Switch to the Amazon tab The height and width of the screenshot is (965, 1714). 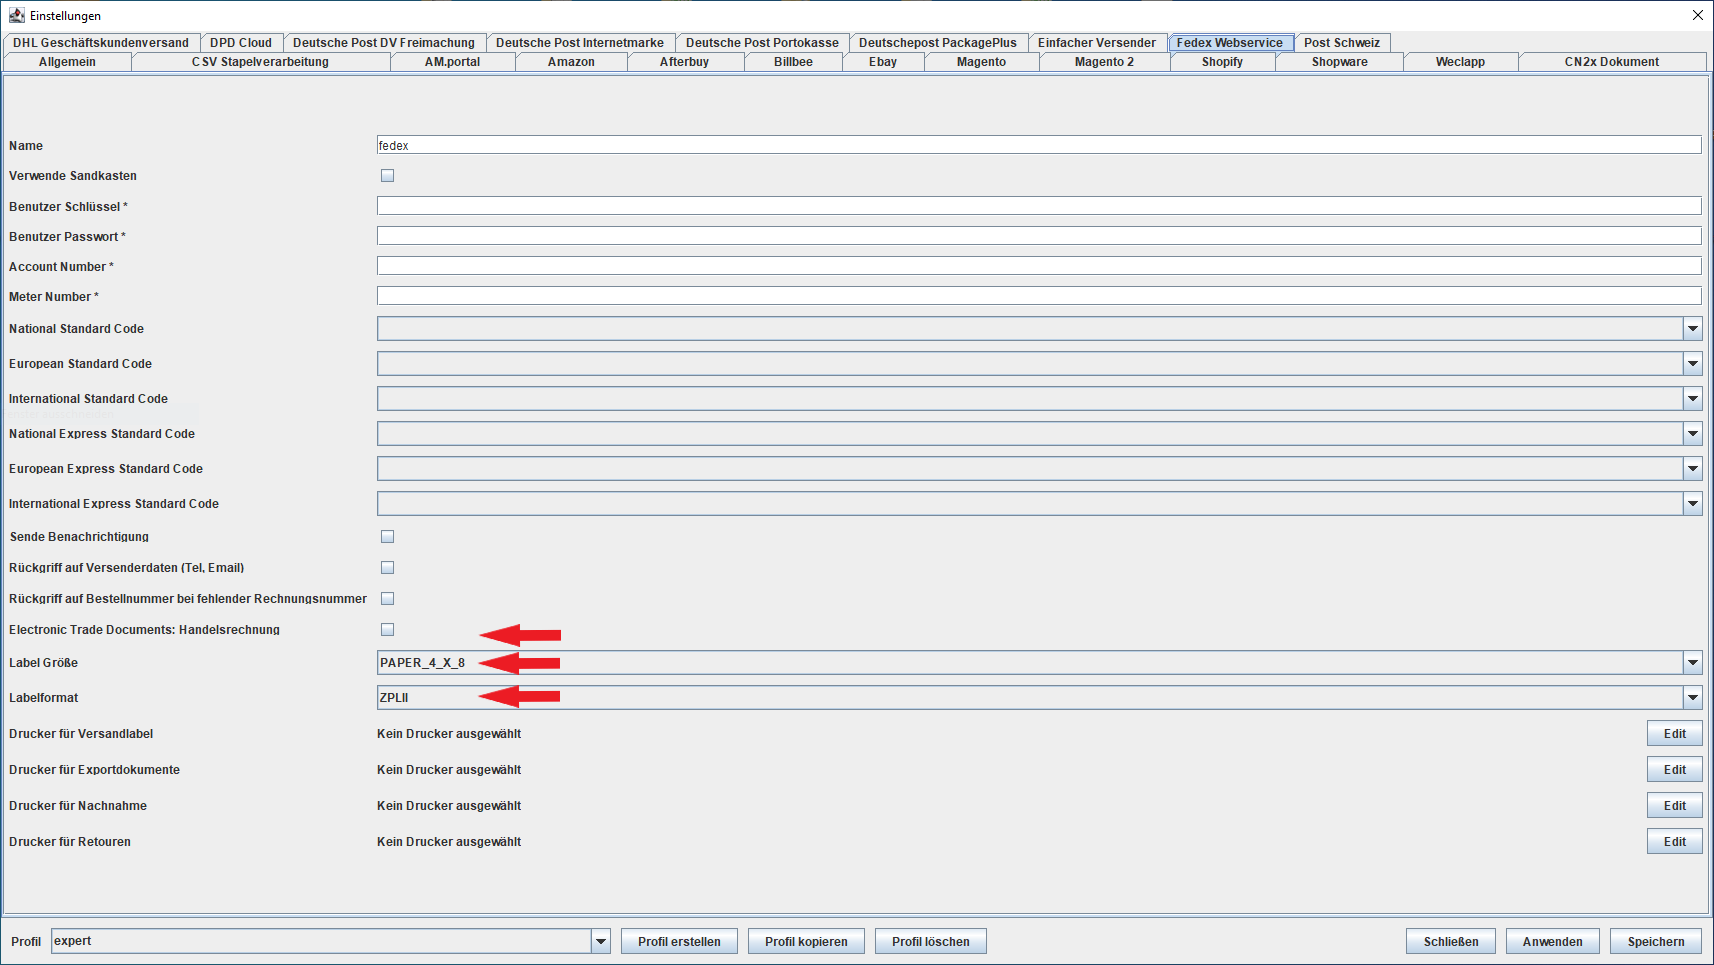coord(571,62)
